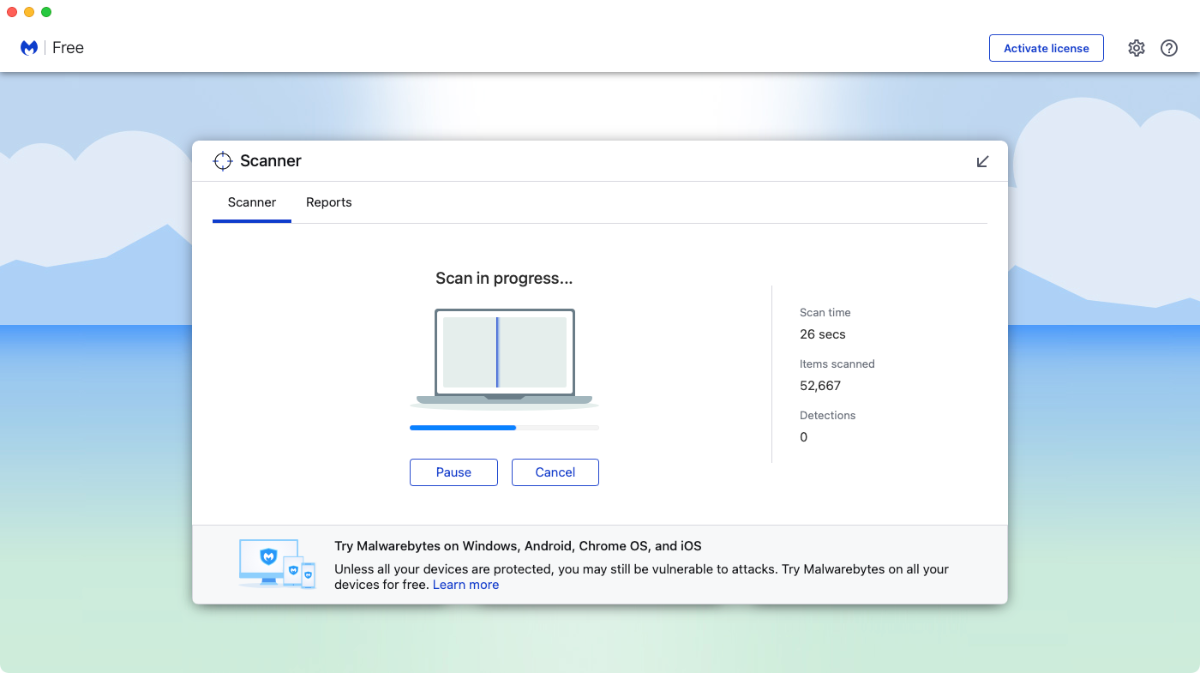Click the Scan time showing 26 secs
1200x673 pixels.
[822, 334]
